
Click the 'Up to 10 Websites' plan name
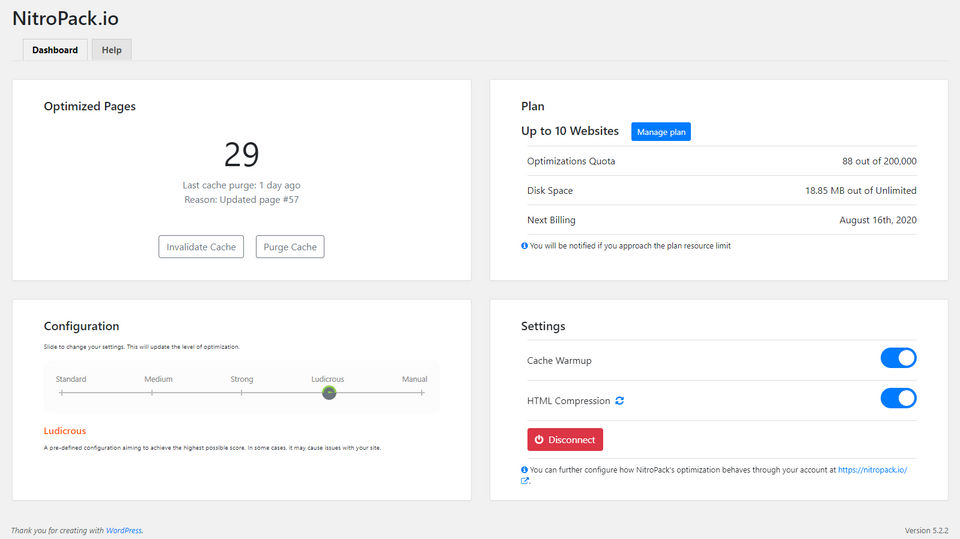(570, 131)
